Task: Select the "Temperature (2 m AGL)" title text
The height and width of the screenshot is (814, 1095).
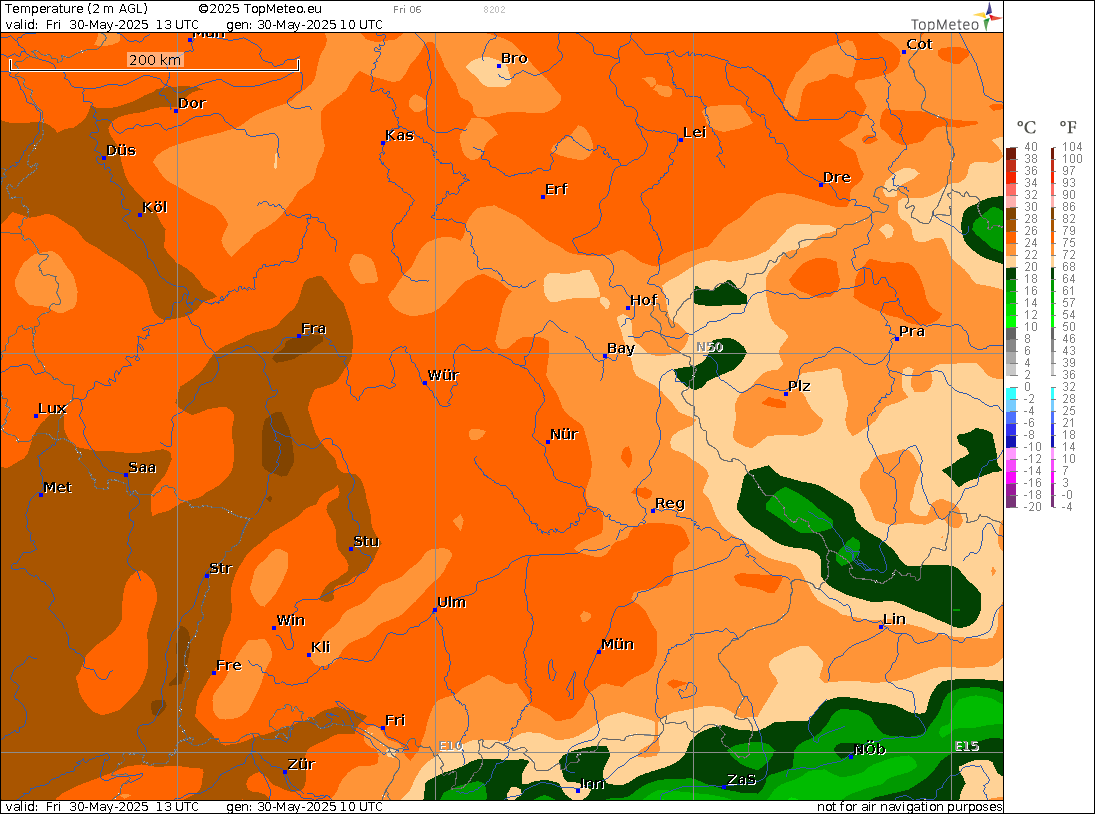Action: click(x=76, y=8)
